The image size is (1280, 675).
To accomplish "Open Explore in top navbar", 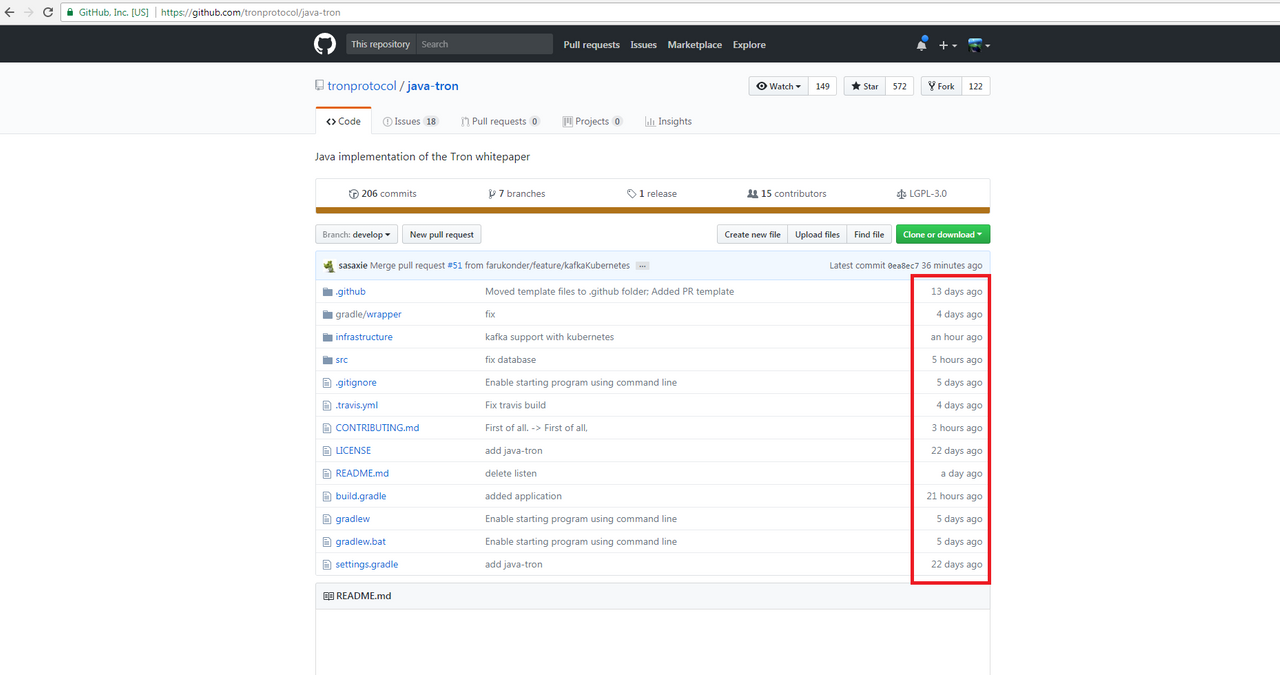I will tap(749, 45).
